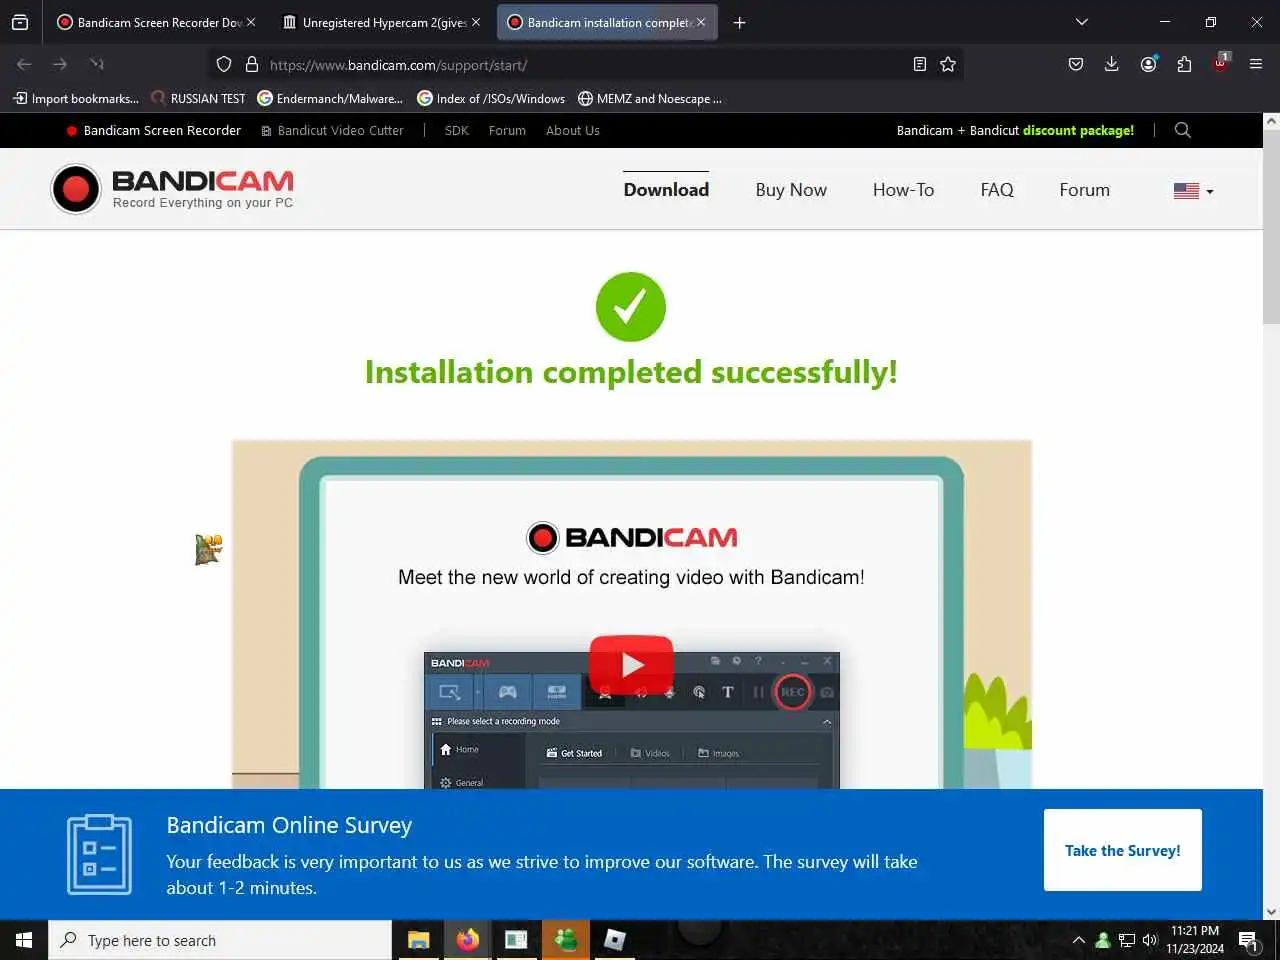Click the Import bookmarks bookmark

click(x=76, y=98)
